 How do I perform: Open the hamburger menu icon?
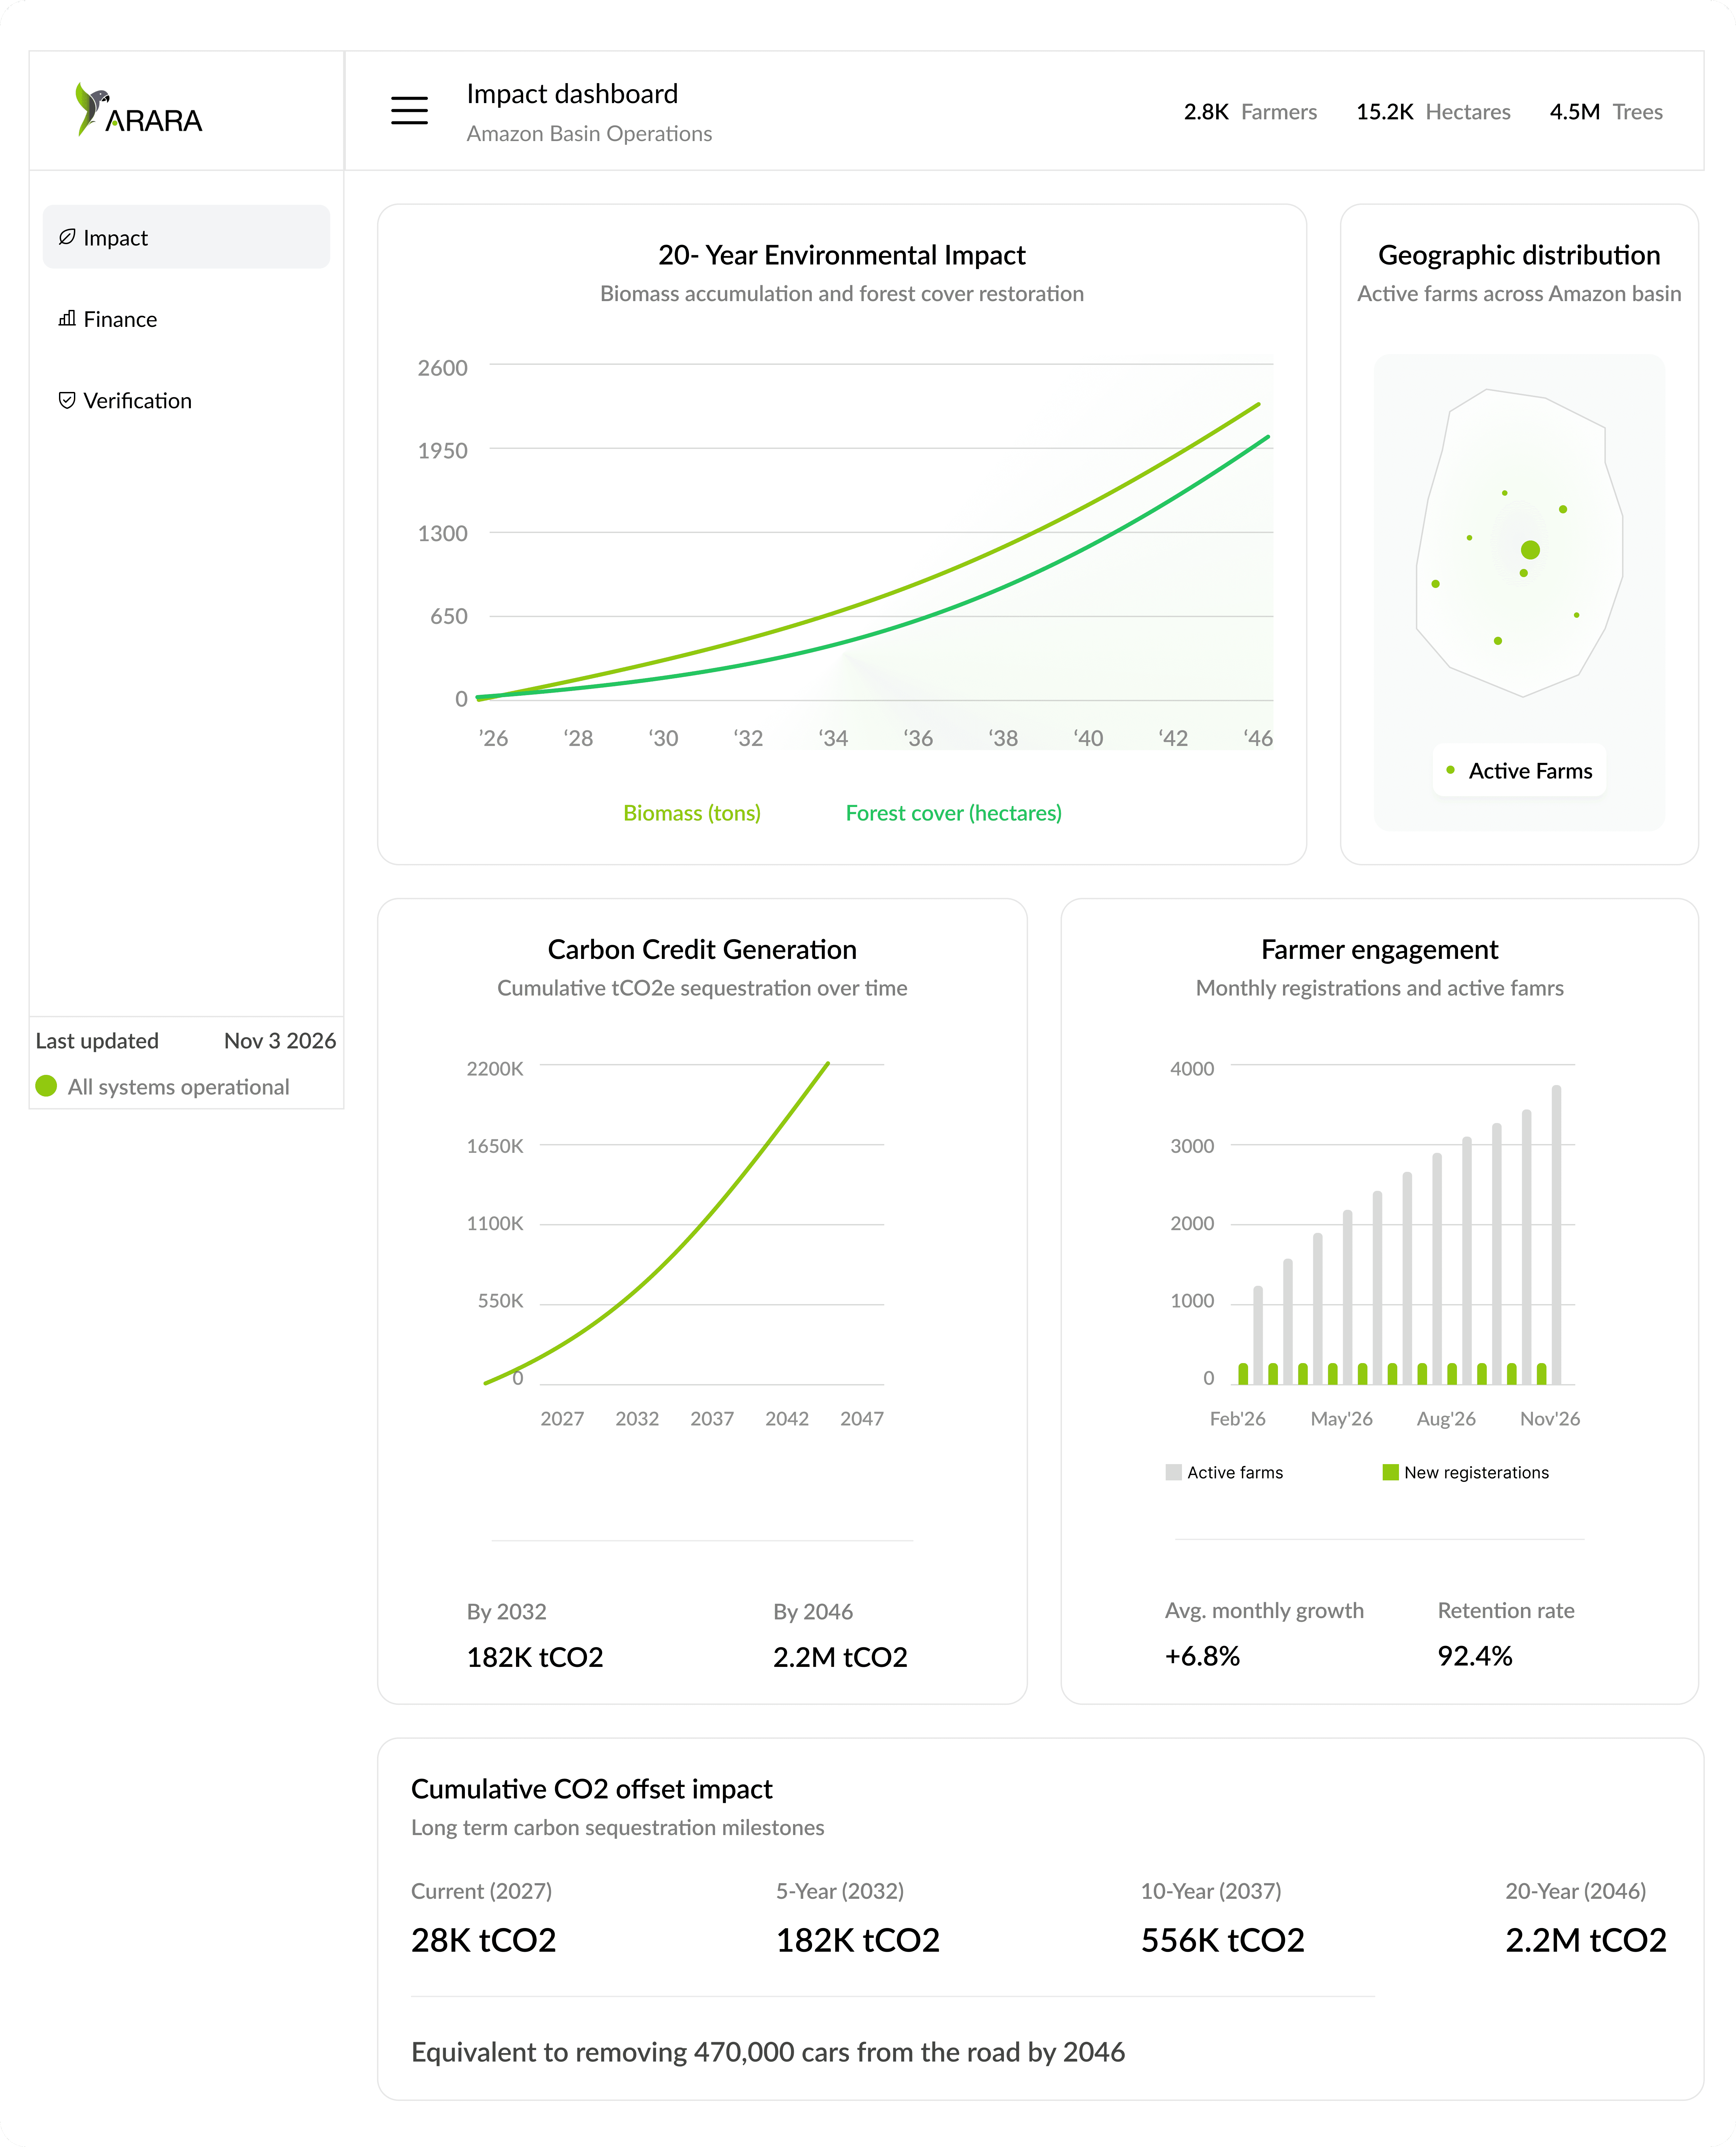pos(409,110)
